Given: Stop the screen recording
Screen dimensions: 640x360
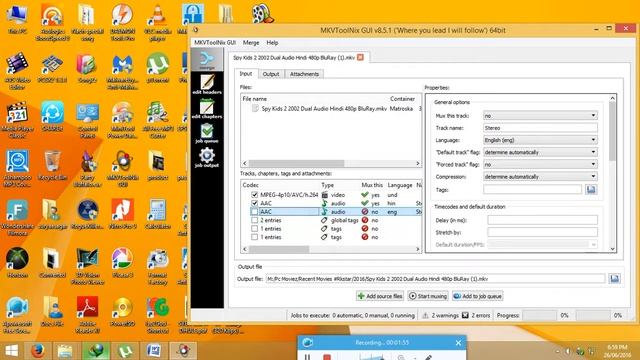Looking at the screenshot, I should tap(327, 357).
